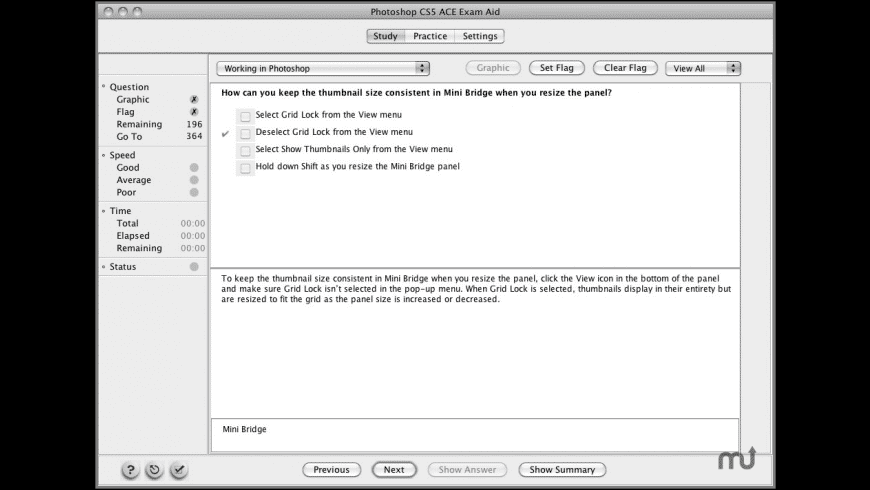
Task: Click the explanation paragraph about Grid Lock
Action: pyautogui.click(x=476, y=289)
